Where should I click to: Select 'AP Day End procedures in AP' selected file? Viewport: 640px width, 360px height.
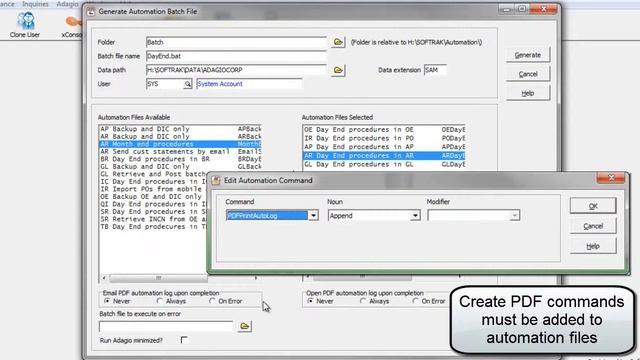click(384, 147)
